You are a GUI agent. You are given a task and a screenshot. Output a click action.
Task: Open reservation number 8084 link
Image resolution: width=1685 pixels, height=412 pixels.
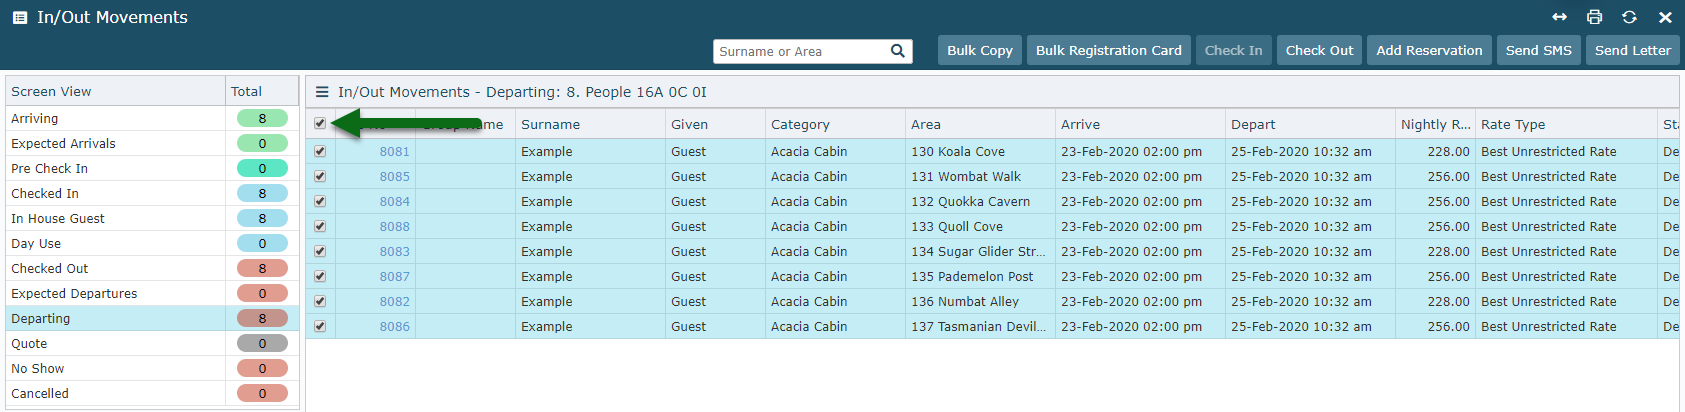pos(394,201)
